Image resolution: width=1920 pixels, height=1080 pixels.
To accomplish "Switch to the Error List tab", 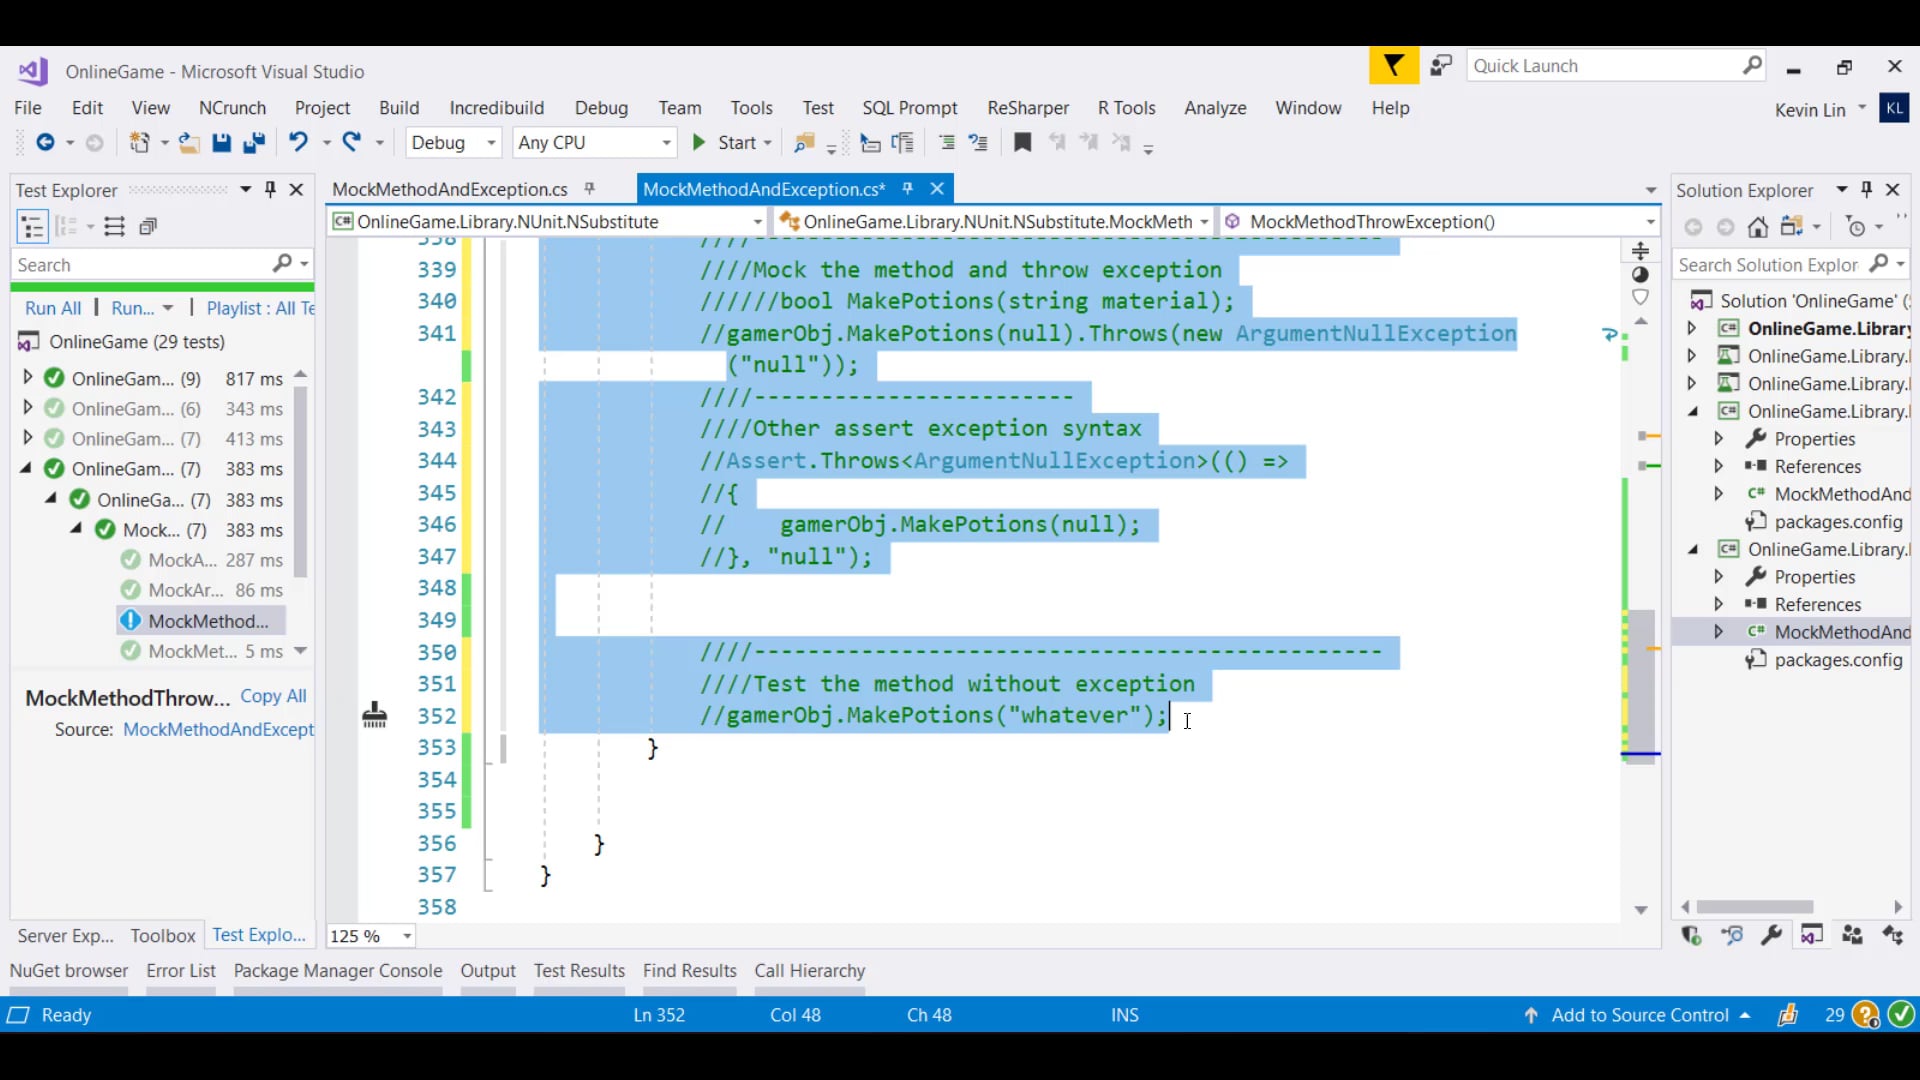I will click(180, 971).
